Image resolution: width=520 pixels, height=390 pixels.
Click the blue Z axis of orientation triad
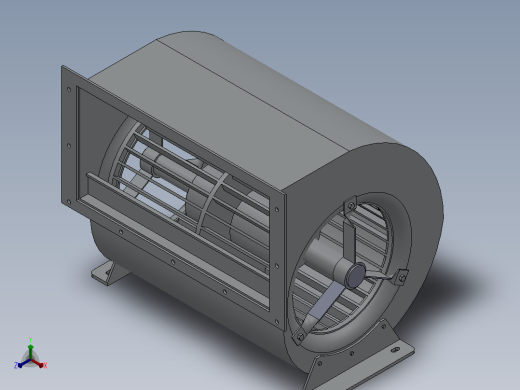point(23,363)
